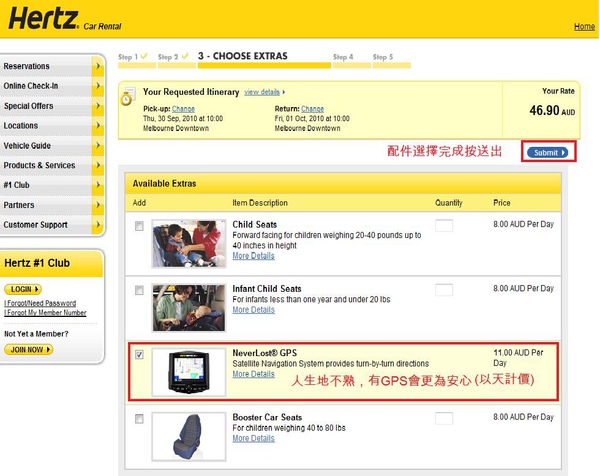Click the Child Seats item title
The height and width of the screenshot is (476, 600).
[254, 225]
